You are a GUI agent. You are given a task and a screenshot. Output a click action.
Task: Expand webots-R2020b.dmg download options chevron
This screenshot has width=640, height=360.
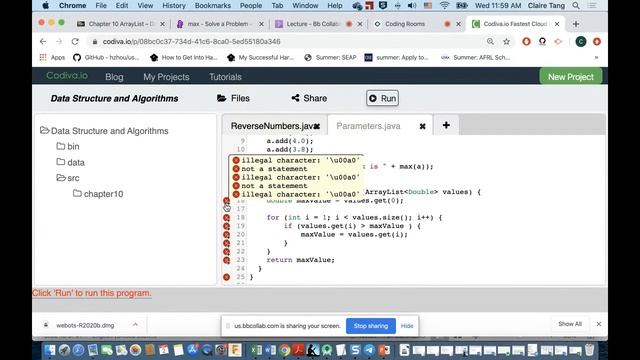(x=135, y=325)
